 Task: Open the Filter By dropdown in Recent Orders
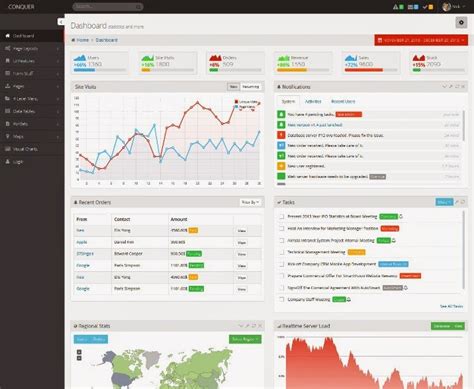(x=250, y=202)
